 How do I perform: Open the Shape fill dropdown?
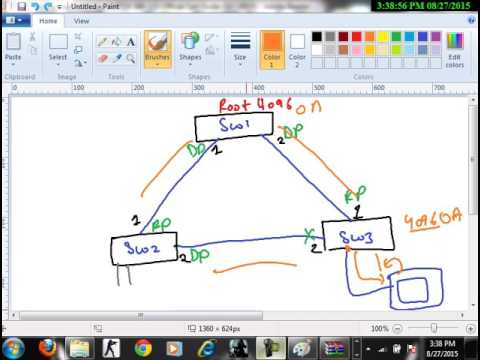click(211, 51)
